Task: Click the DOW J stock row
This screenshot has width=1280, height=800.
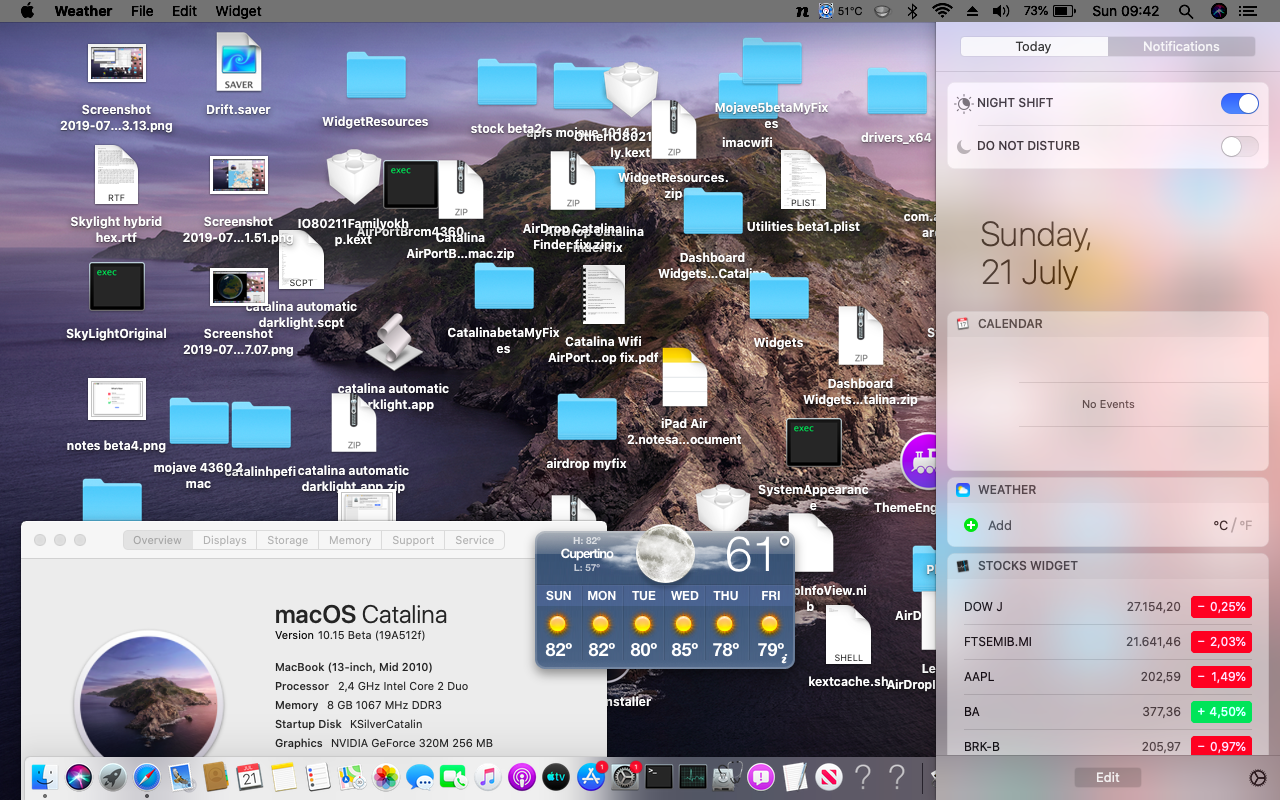Action: [x=1107, y=607]
